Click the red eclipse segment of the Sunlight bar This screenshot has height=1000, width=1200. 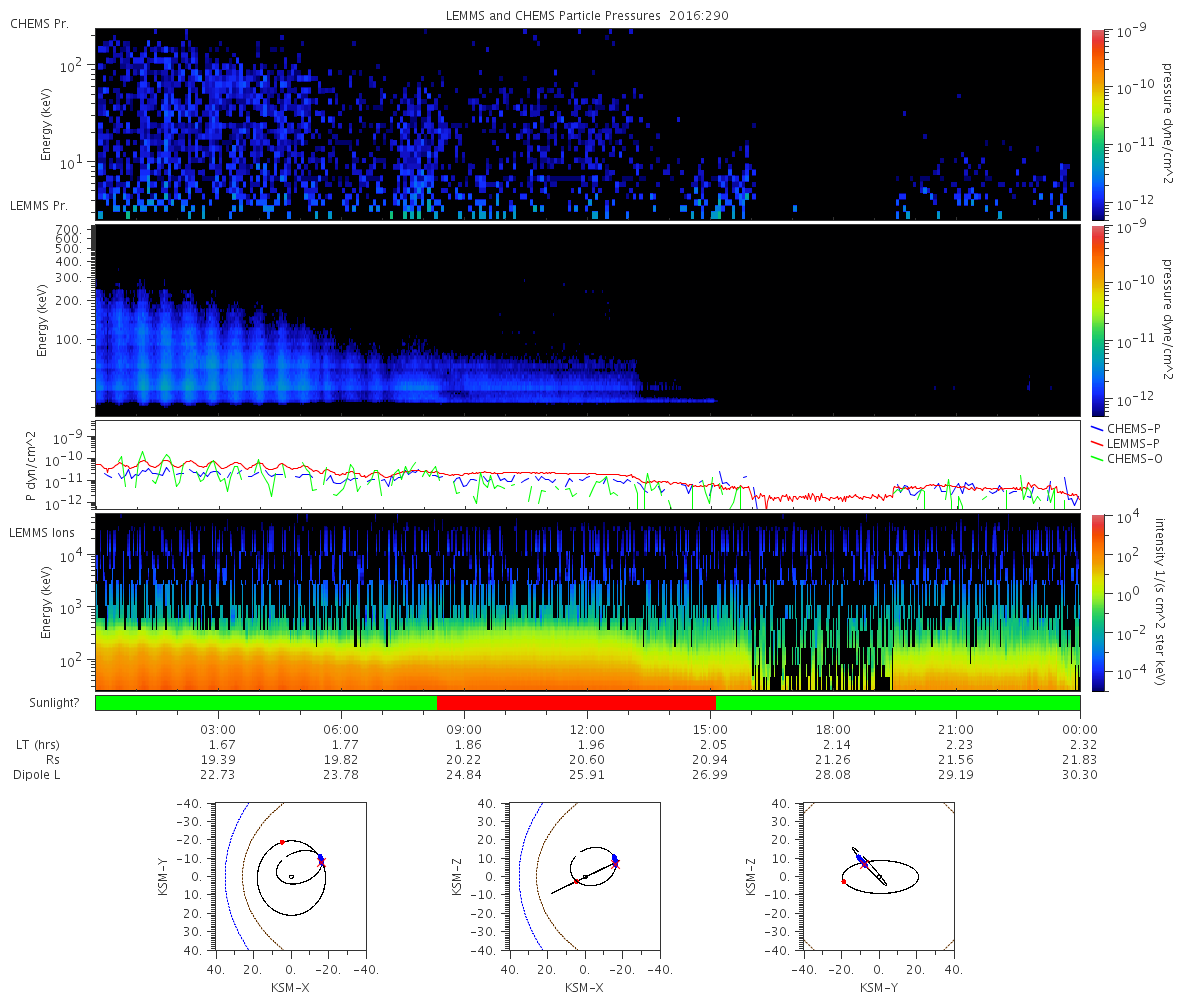click(x=576, y=703)
